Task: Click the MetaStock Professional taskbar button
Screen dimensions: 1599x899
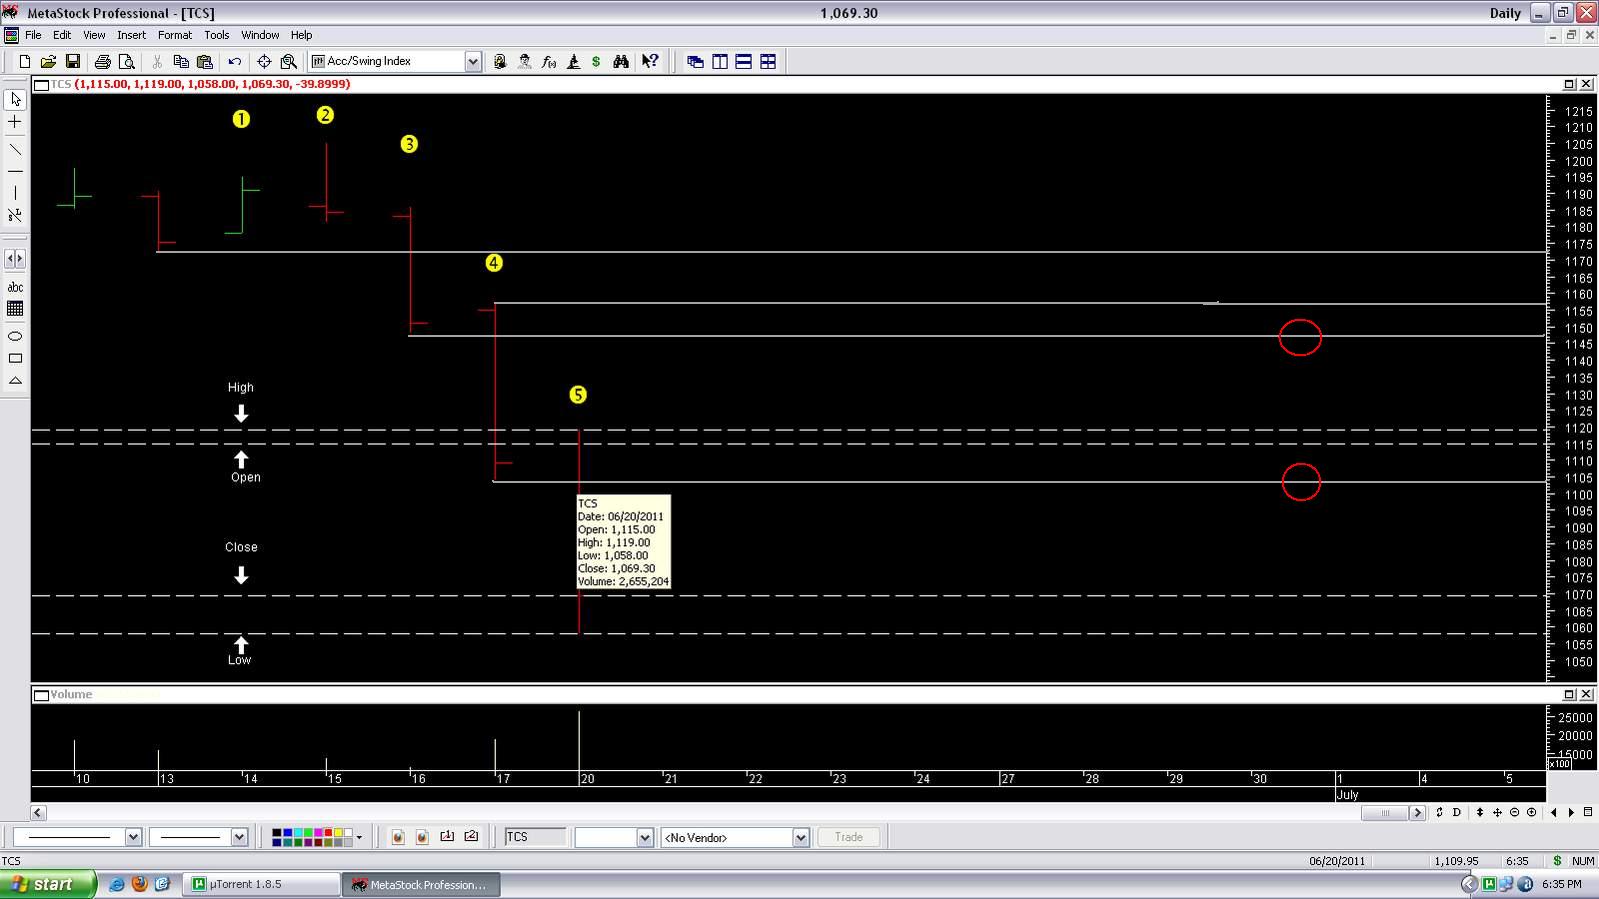Action: (x=421, y=884)
